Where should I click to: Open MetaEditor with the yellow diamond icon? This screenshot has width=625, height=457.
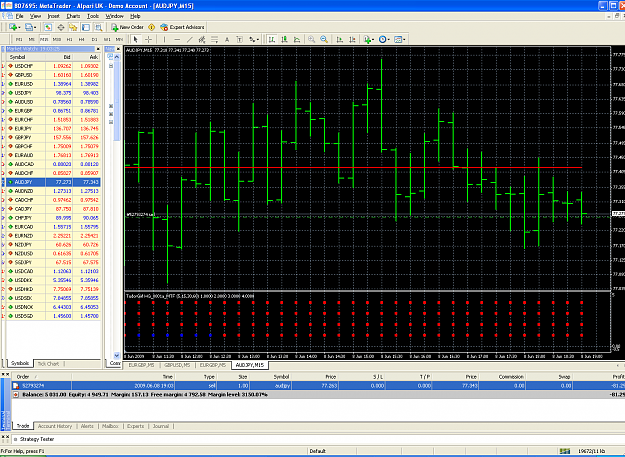(151, 27)
